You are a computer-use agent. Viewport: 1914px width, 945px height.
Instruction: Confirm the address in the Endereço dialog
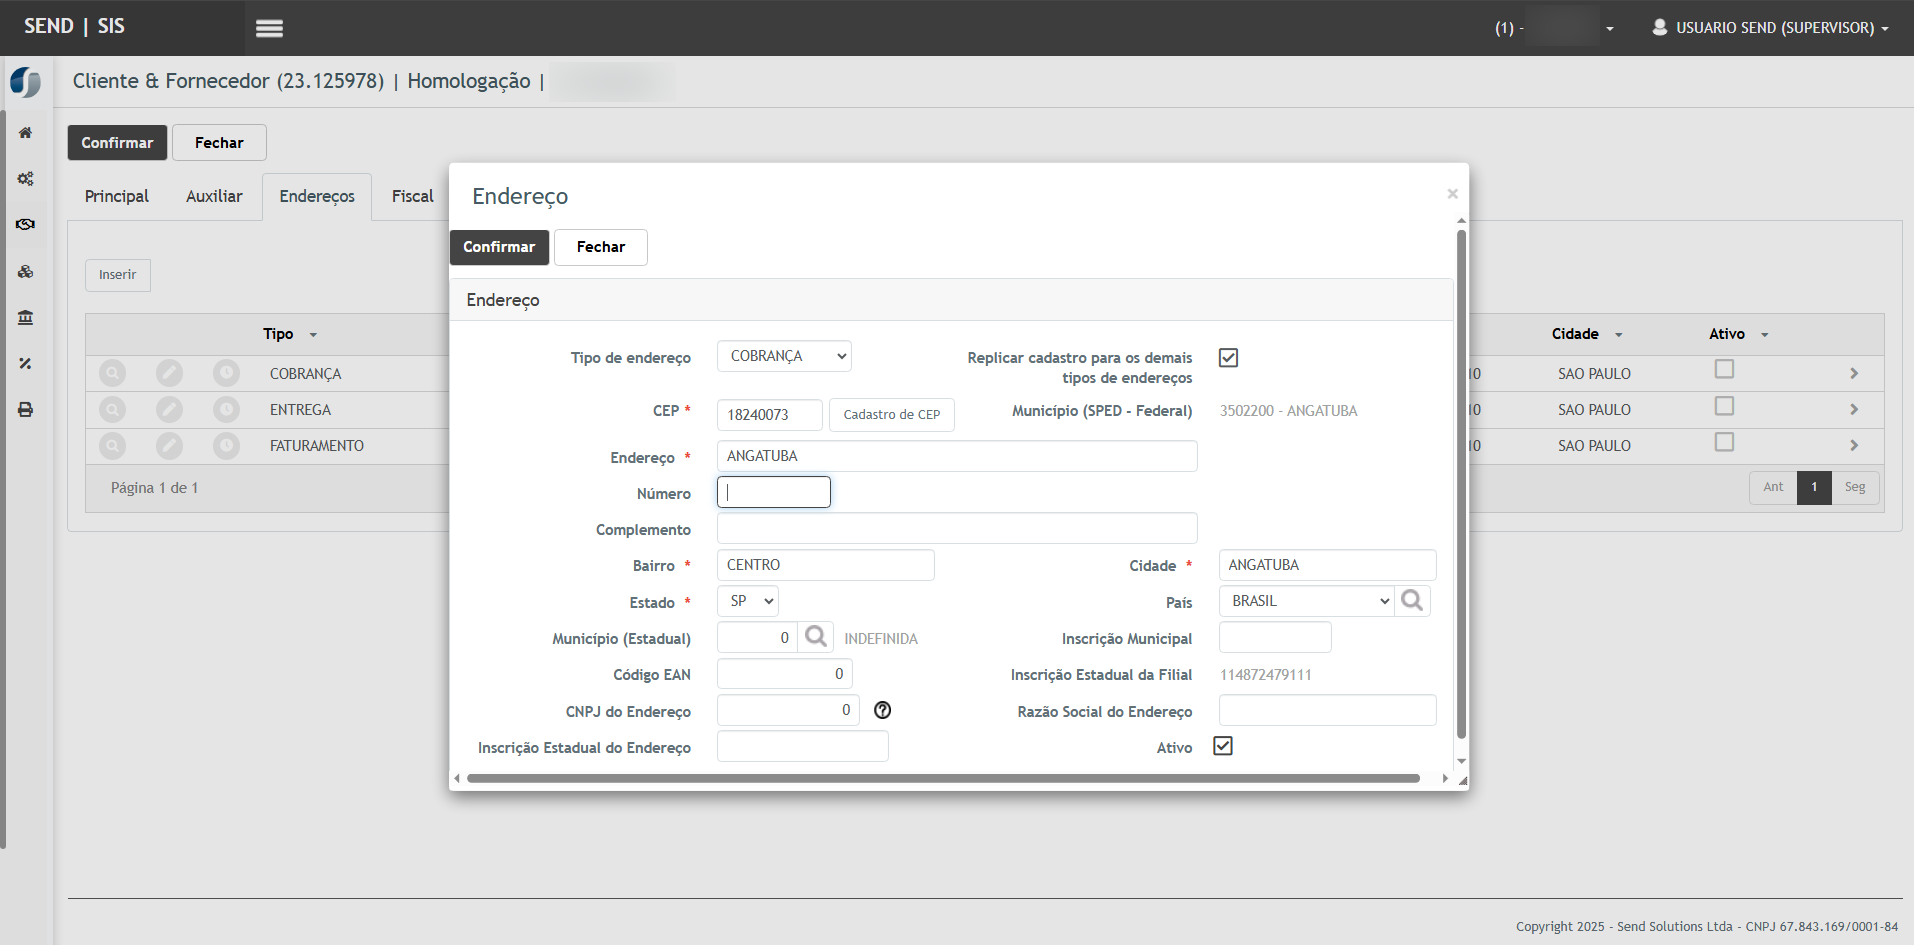pyautogui.click(x=499, y=247)
